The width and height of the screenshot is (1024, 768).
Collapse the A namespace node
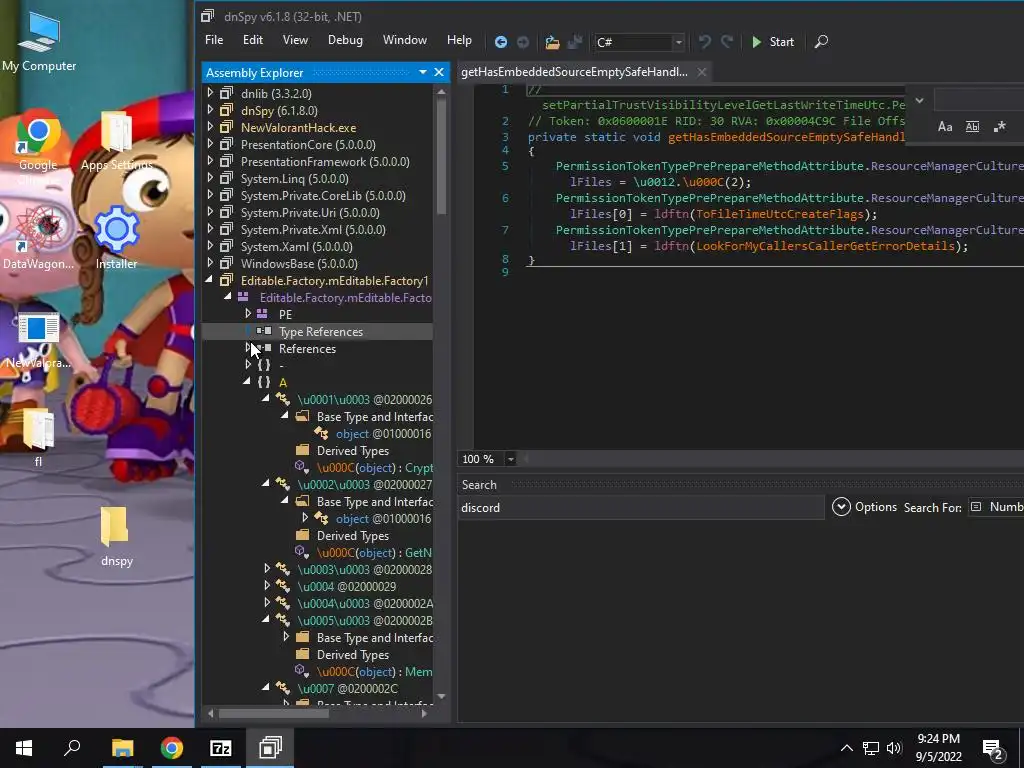pos(247,382)
